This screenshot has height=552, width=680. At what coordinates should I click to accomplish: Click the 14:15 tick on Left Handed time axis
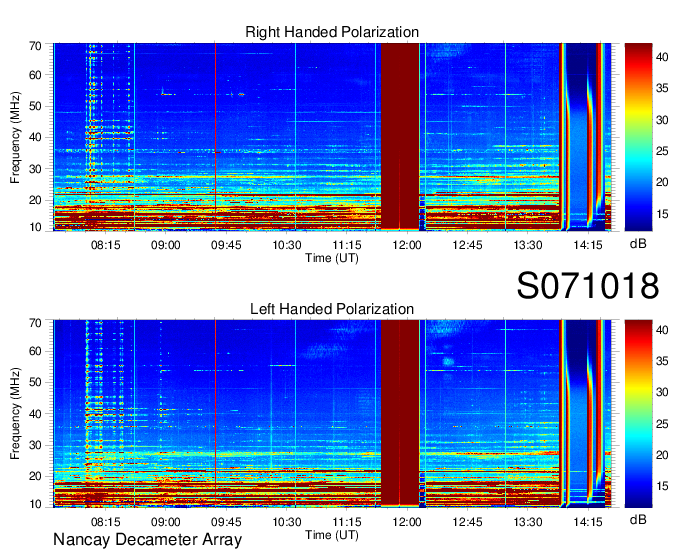point(588,521)
